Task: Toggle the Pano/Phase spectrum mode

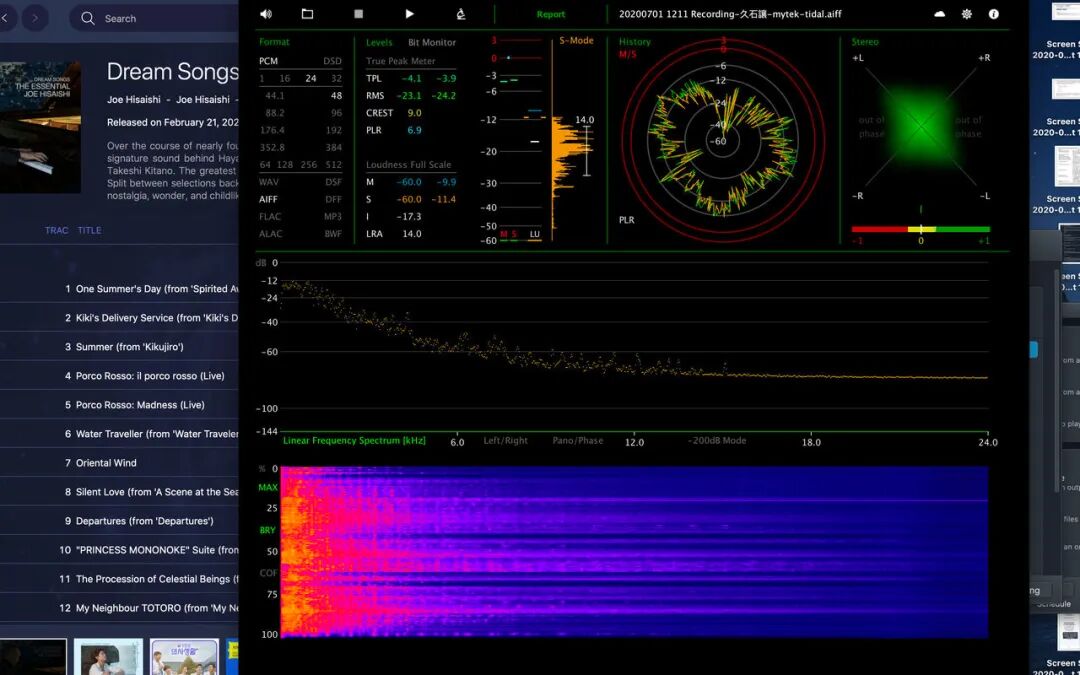Action: coord(577,441)
